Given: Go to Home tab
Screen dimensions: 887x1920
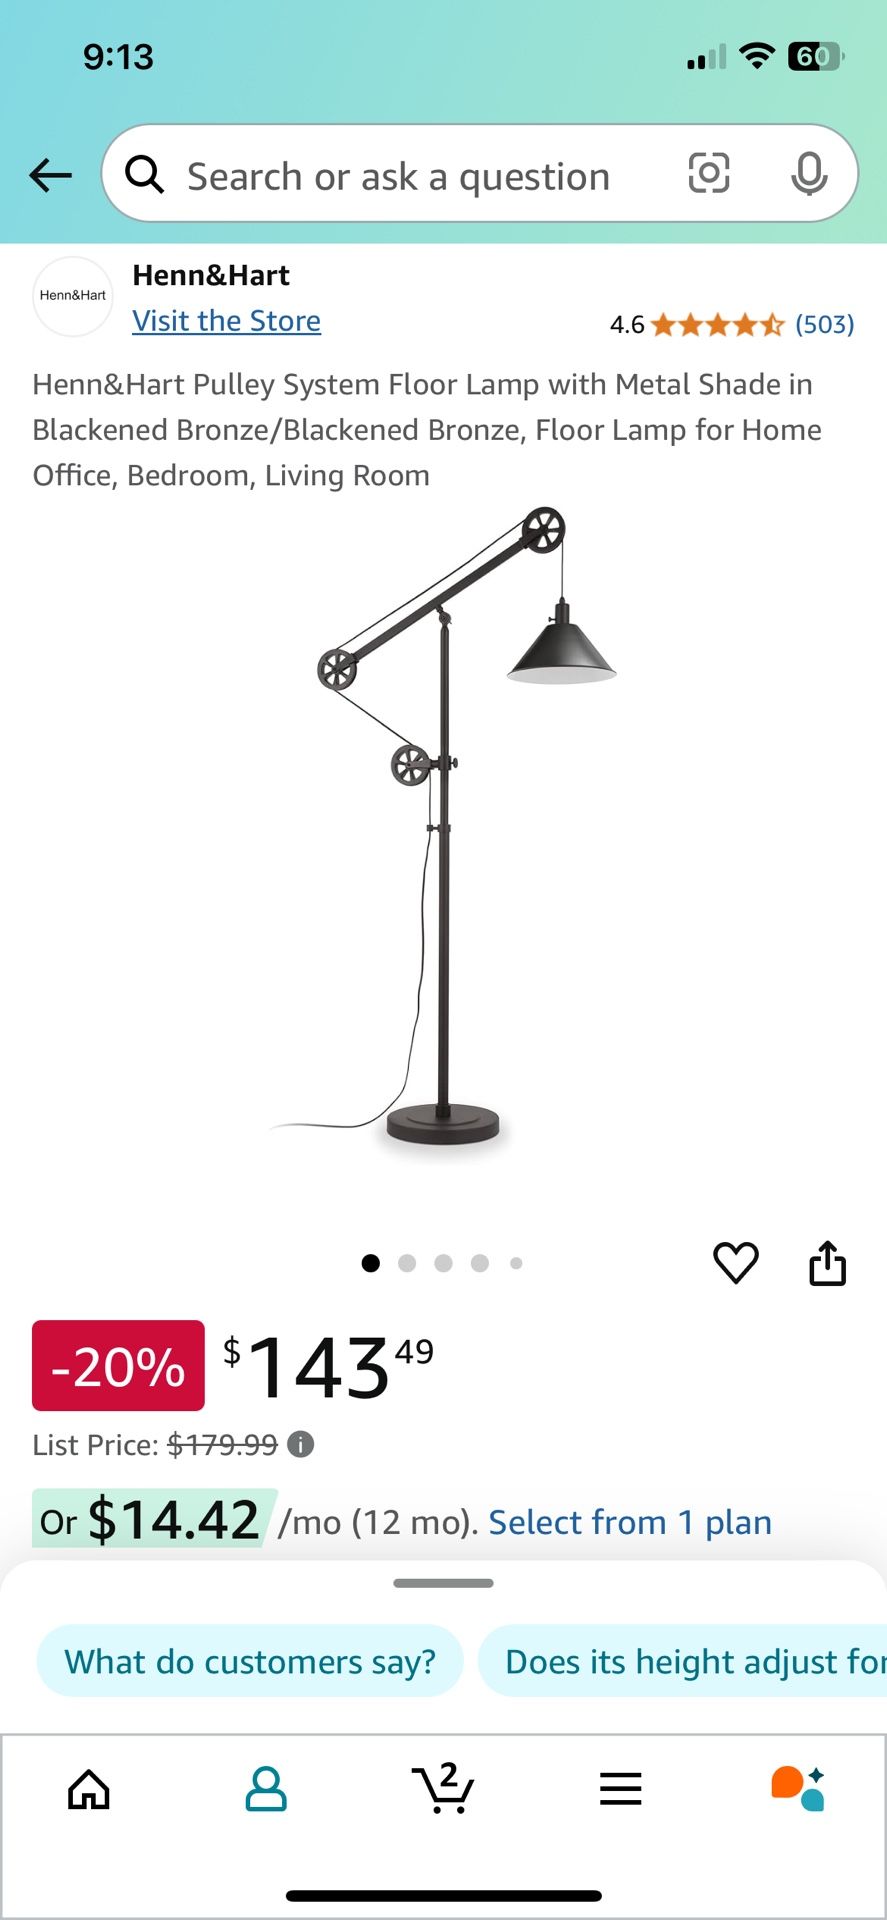Looking at the screenshot, I should click(89, 1789).
